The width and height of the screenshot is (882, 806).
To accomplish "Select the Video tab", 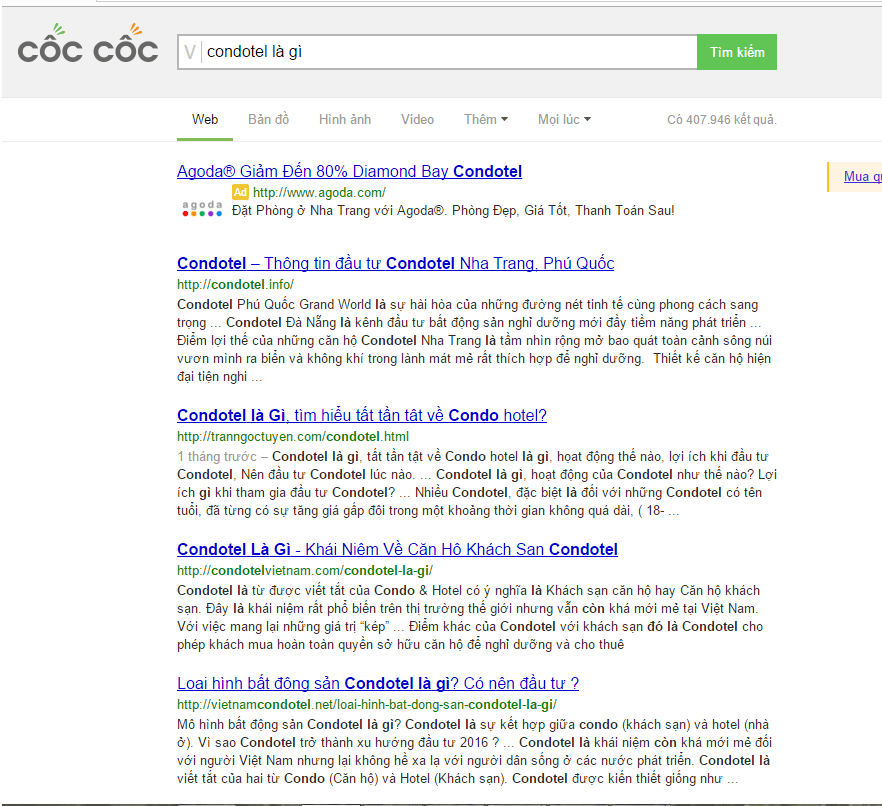I will pos(417,119).
